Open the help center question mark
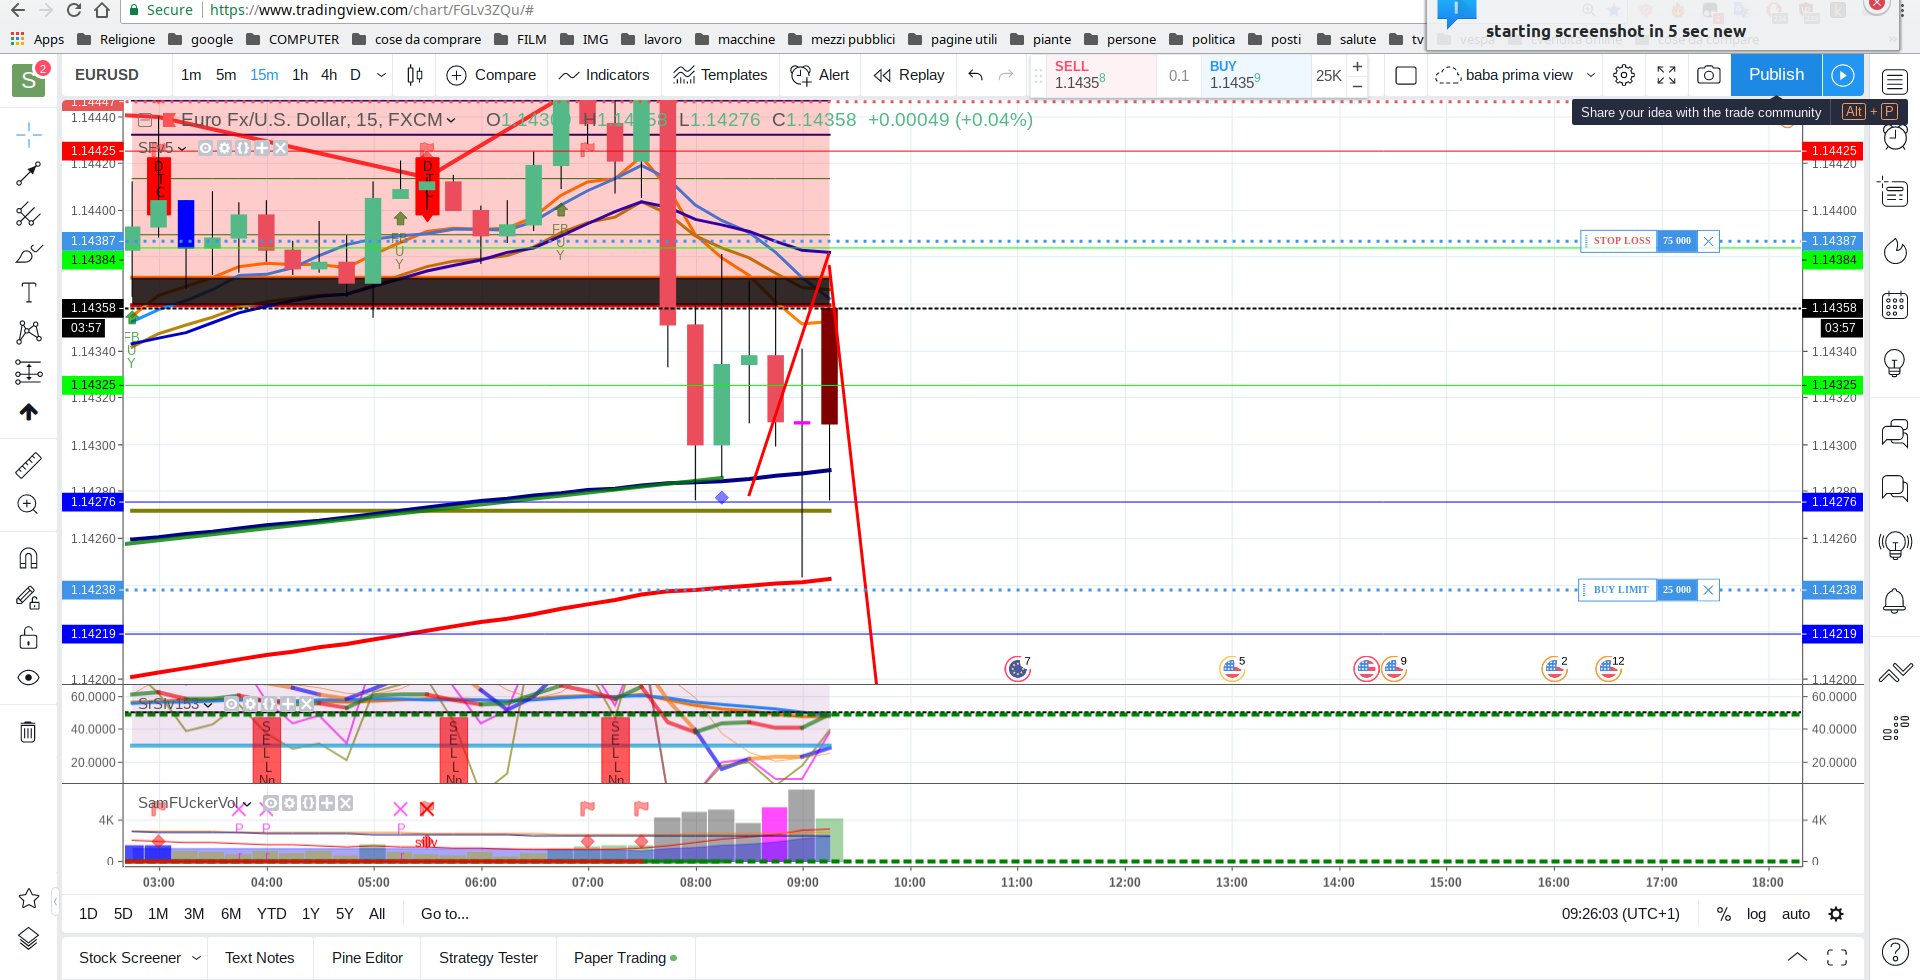The height and width of the screenshot is (980, 1920). click(1895, 952)
